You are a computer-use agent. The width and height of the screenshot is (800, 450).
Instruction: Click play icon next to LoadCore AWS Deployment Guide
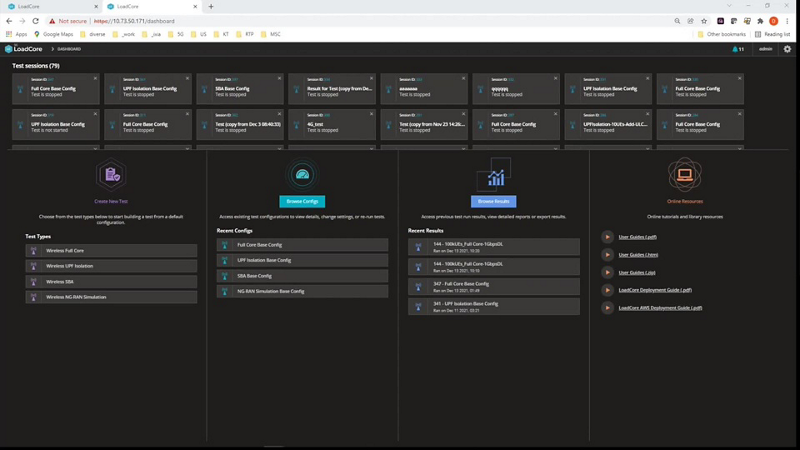607,308
